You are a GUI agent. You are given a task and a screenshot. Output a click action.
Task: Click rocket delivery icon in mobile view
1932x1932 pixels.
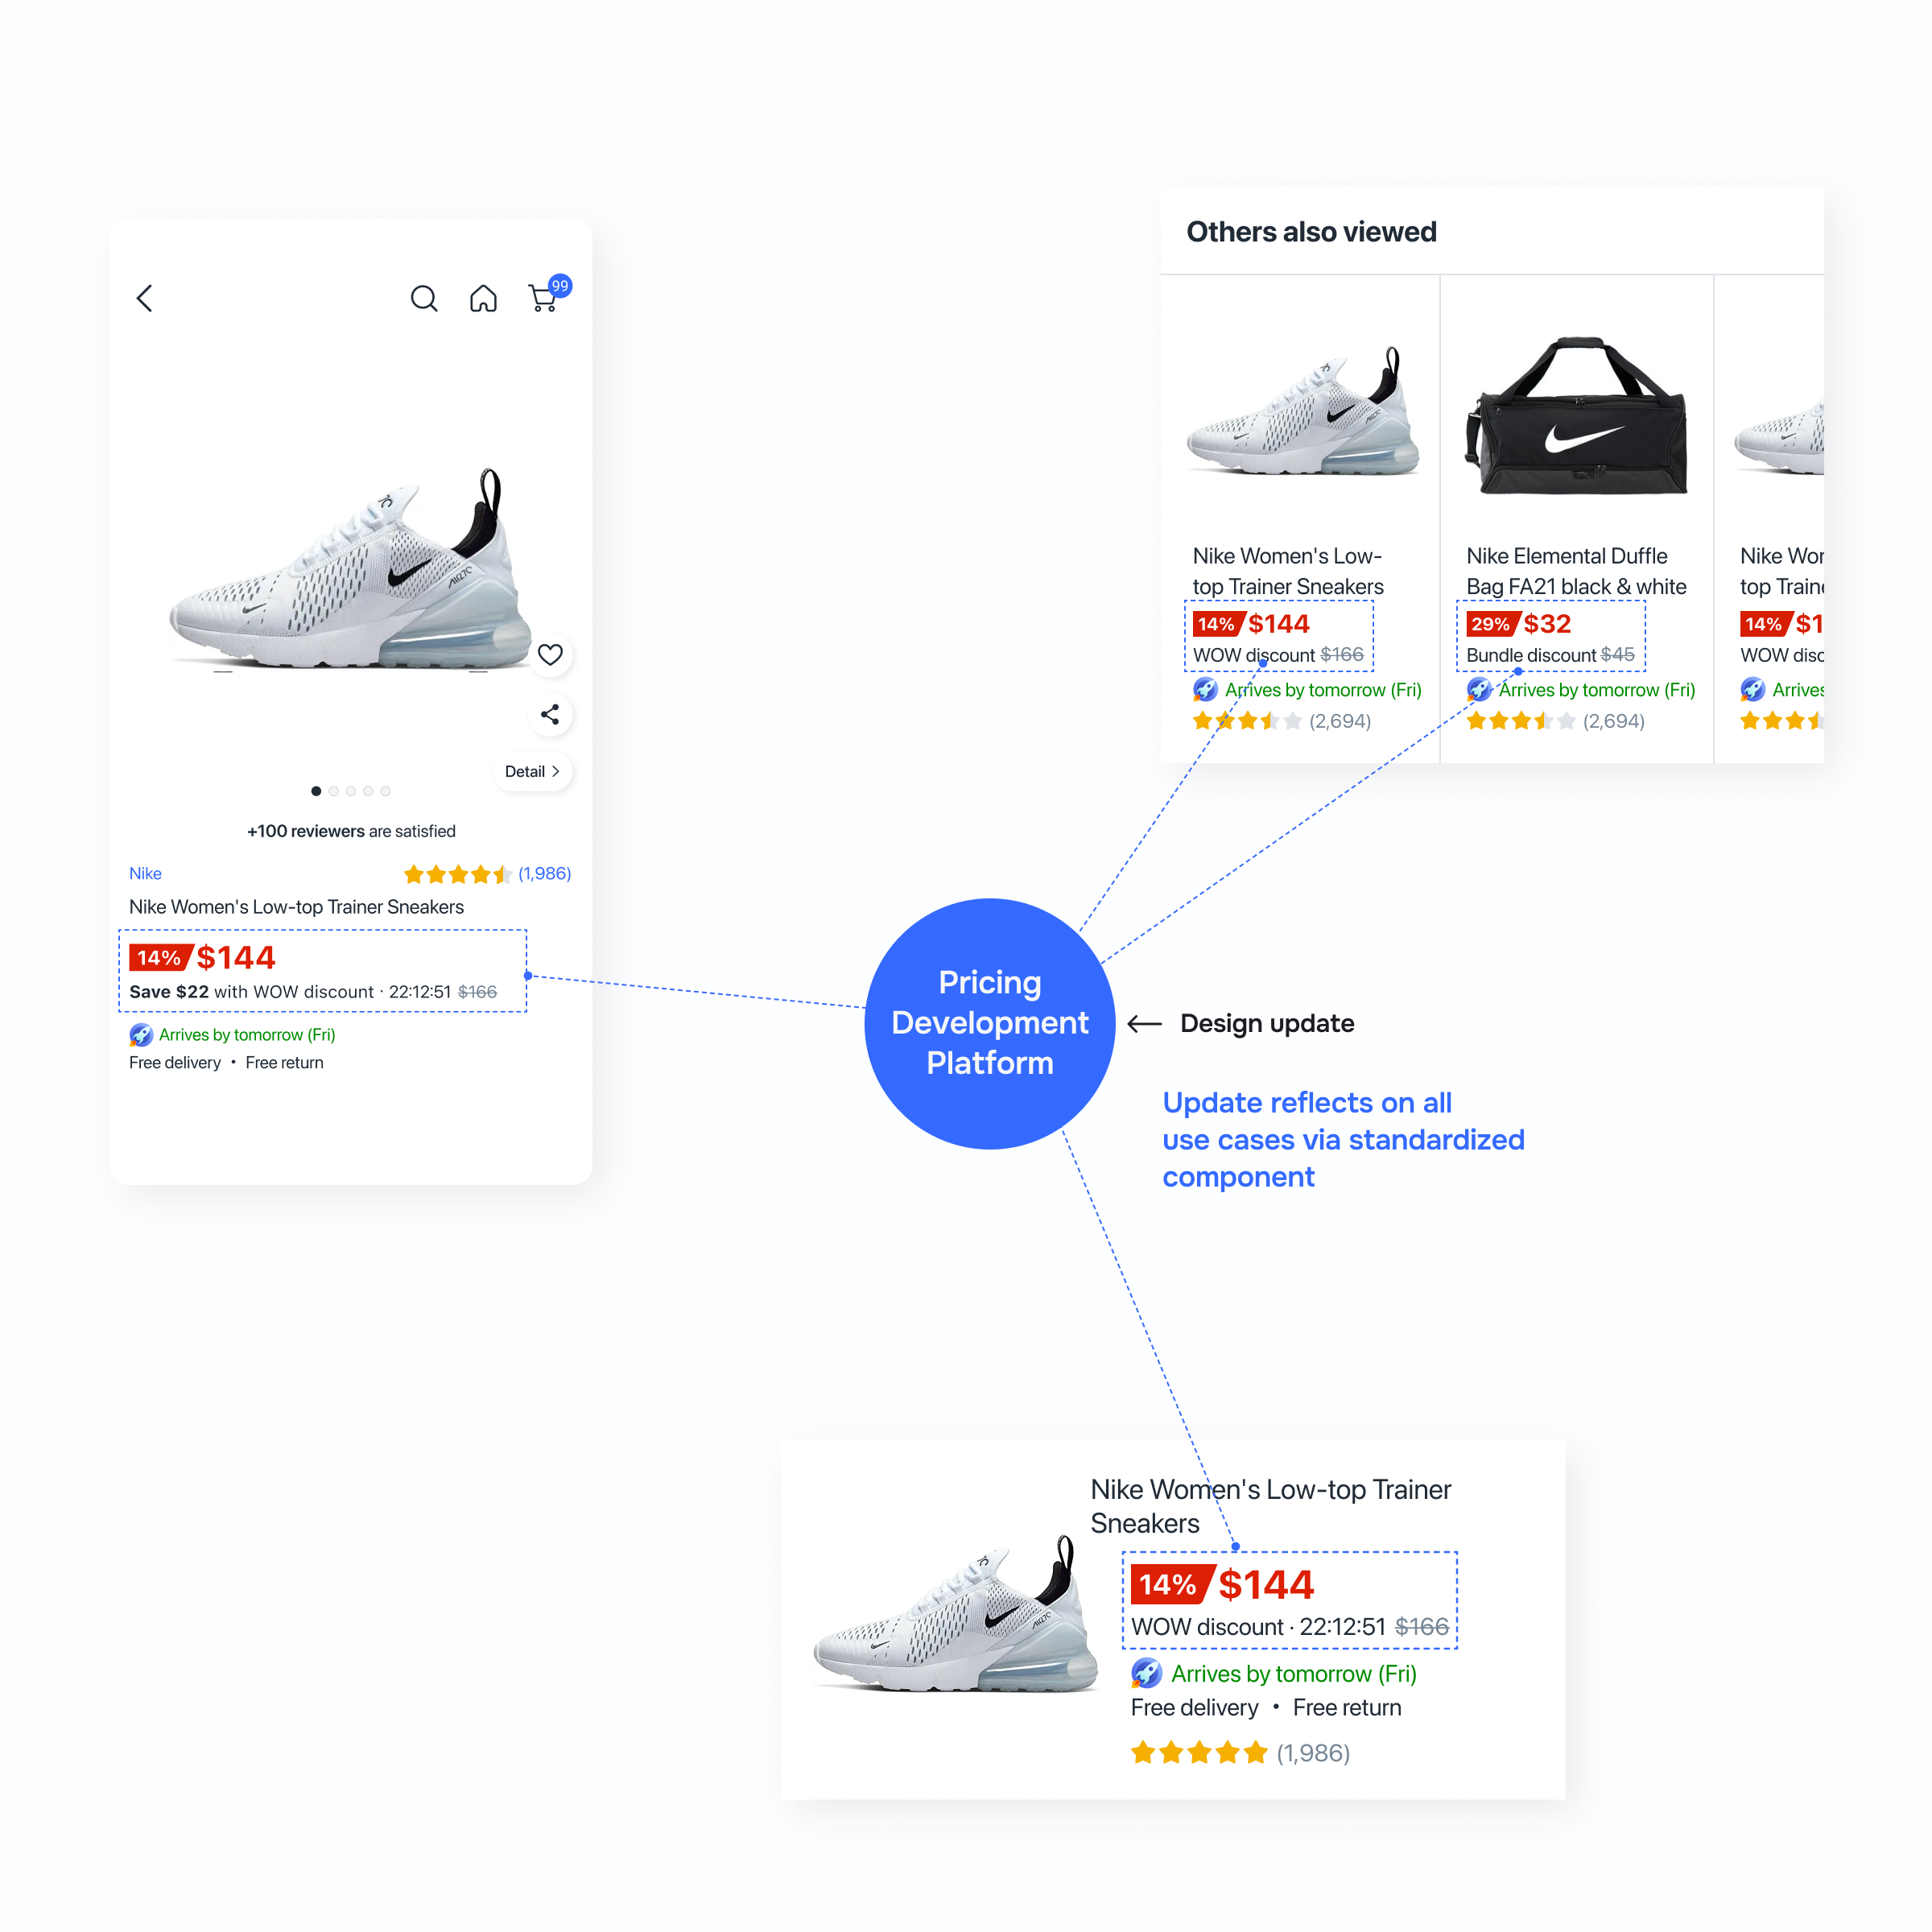coord(141,1035)
